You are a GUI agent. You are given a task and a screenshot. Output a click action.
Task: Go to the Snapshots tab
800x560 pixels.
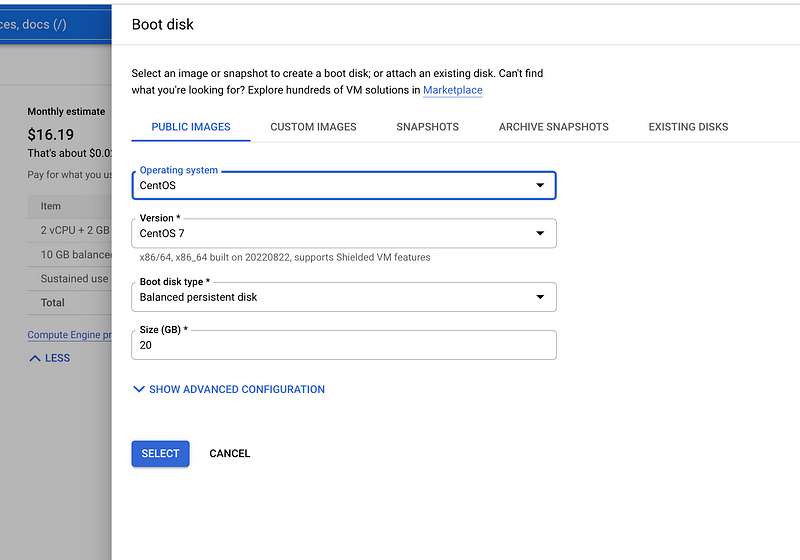pos(427,127)
